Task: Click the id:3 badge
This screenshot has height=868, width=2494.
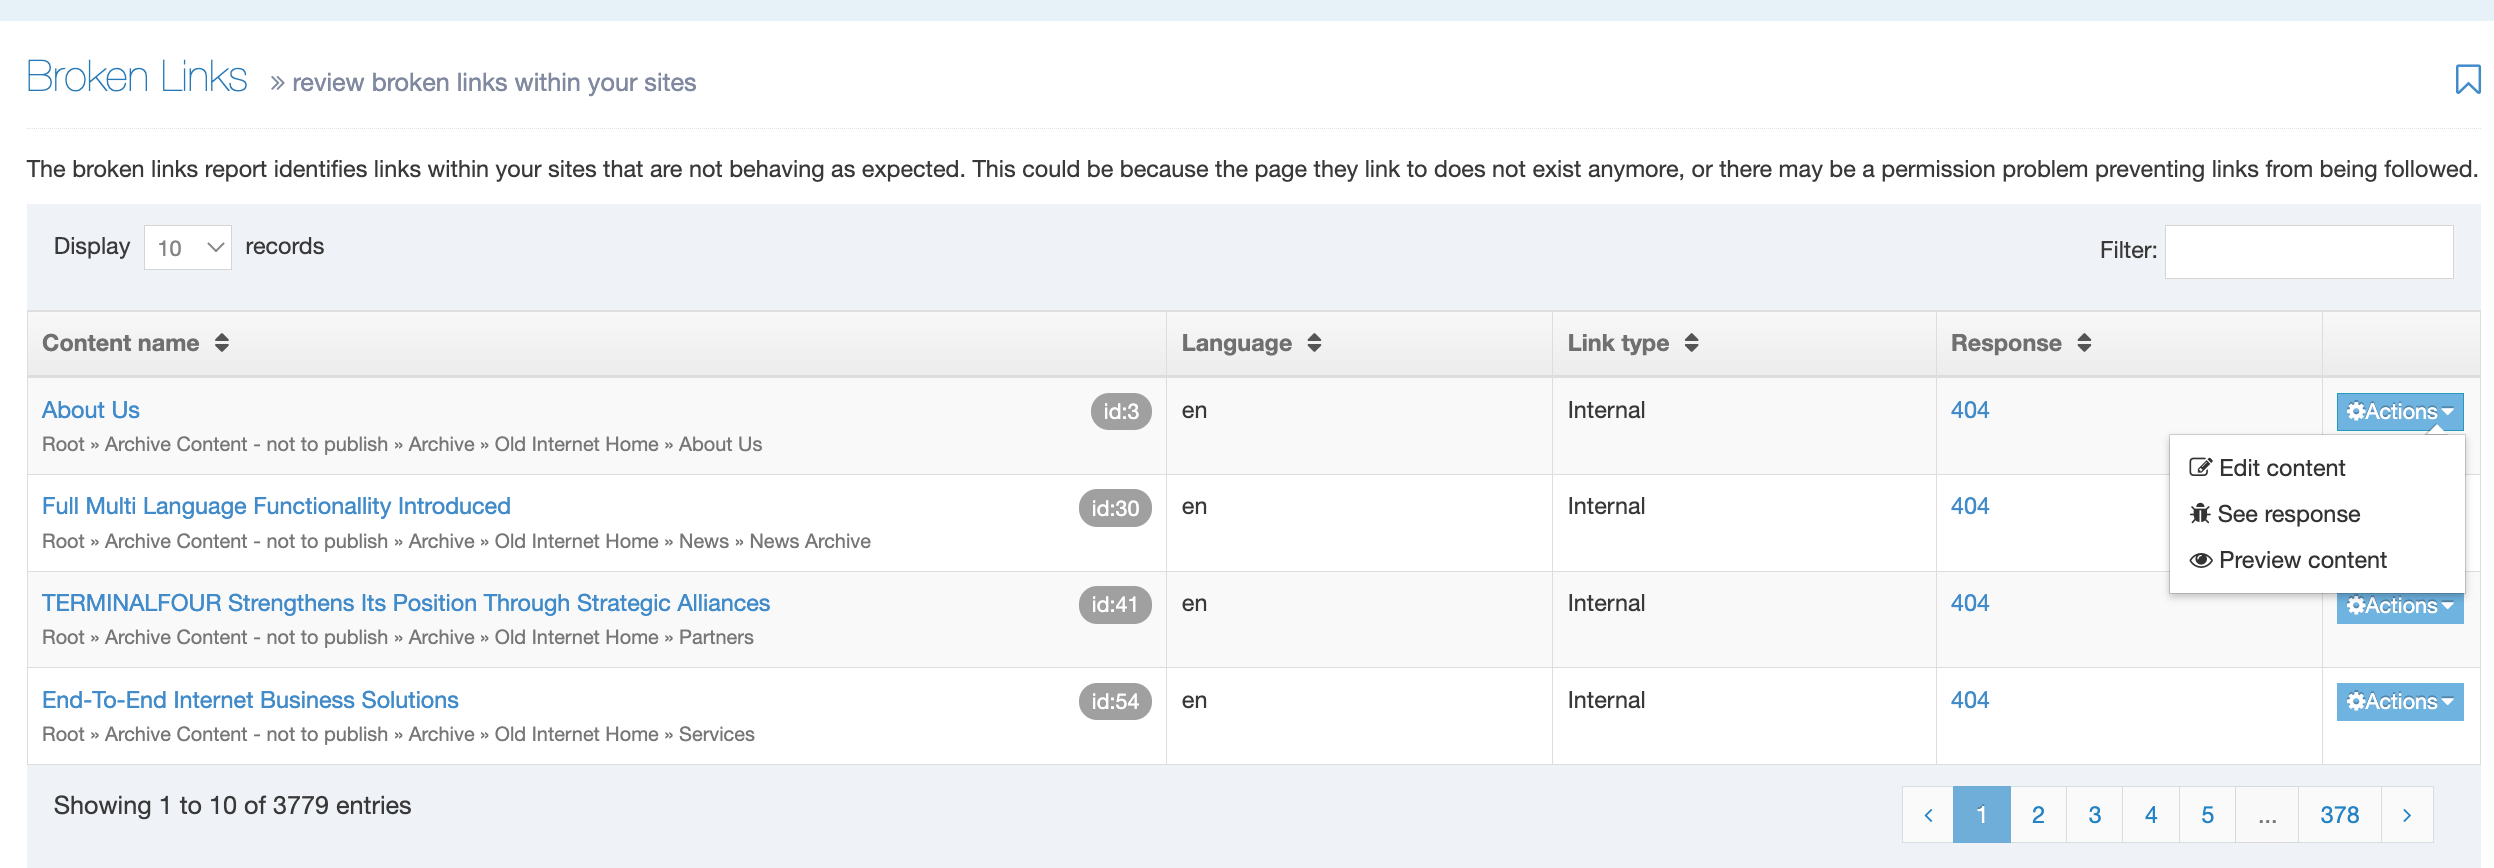Action: coord(1121,411)
